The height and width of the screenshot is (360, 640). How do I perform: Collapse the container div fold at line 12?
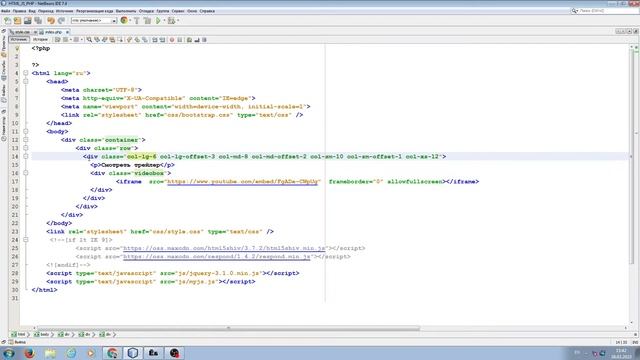(26, 140)
